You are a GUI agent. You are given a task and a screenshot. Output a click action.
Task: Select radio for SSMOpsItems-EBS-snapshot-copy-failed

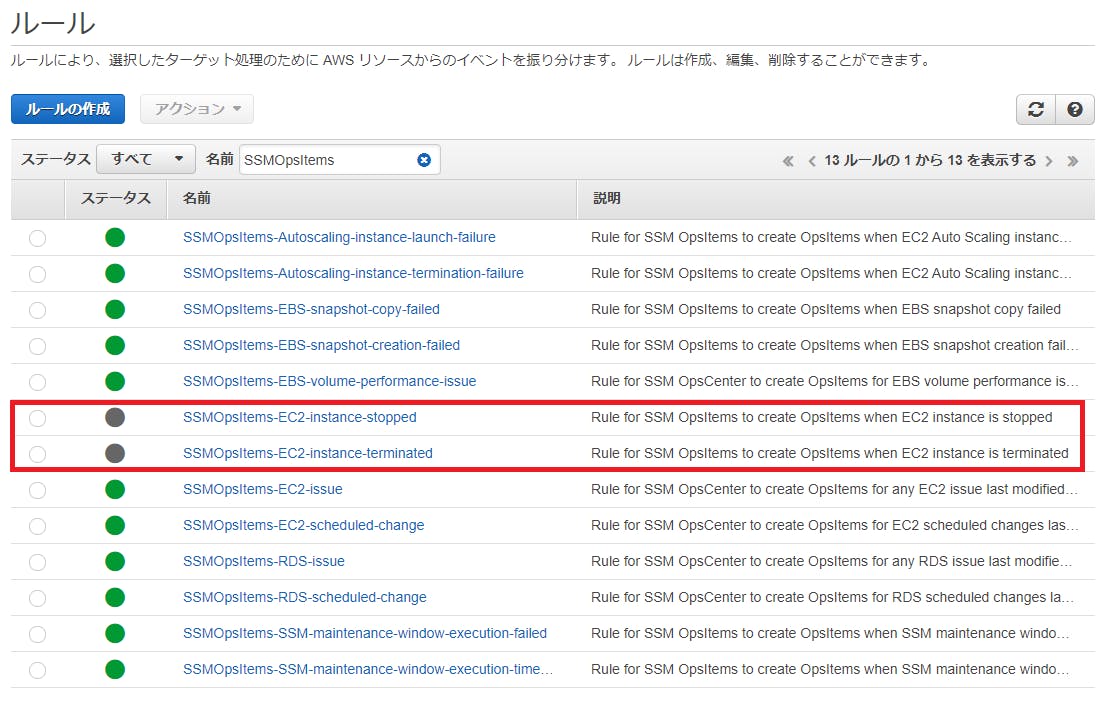[38, 310]
